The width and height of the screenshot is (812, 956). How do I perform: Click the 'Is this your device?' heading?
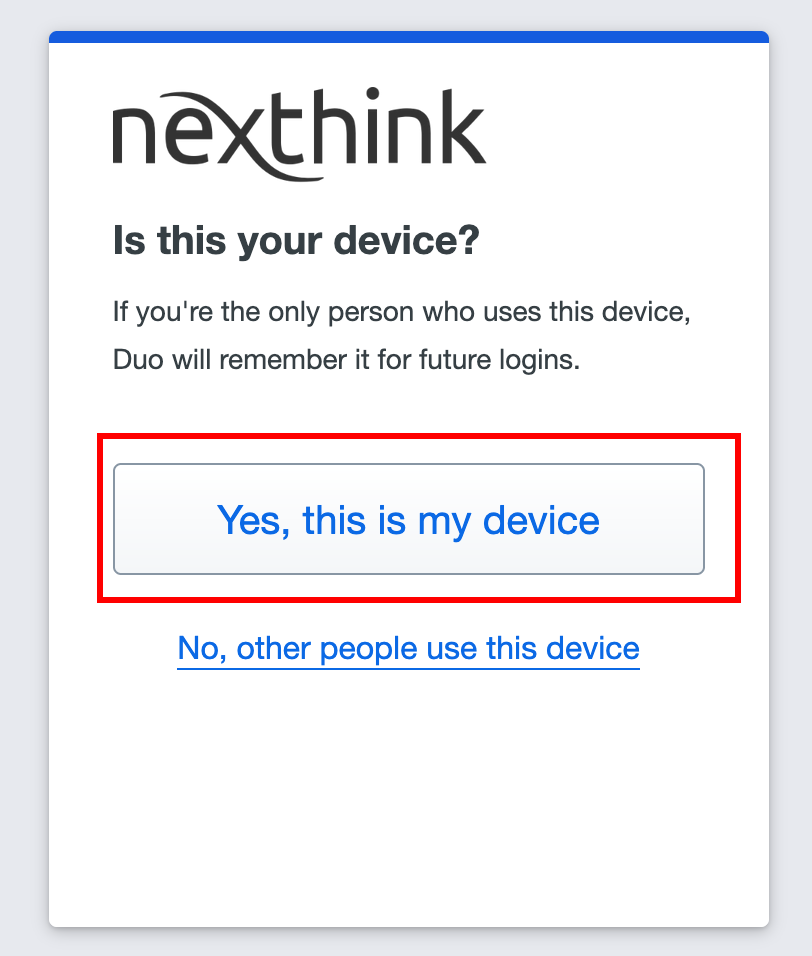point(296,241)
